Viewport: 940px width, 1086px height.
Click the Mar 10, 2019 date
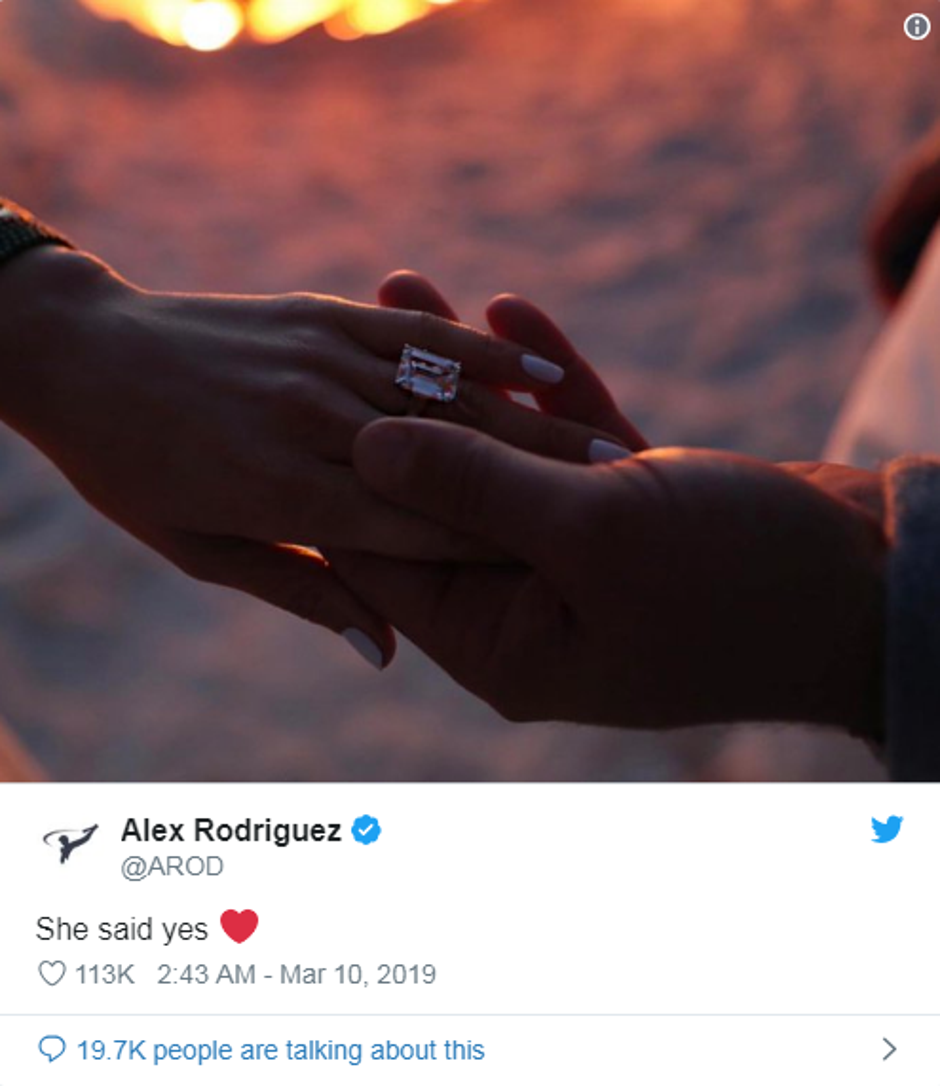(x=357, y=974)
